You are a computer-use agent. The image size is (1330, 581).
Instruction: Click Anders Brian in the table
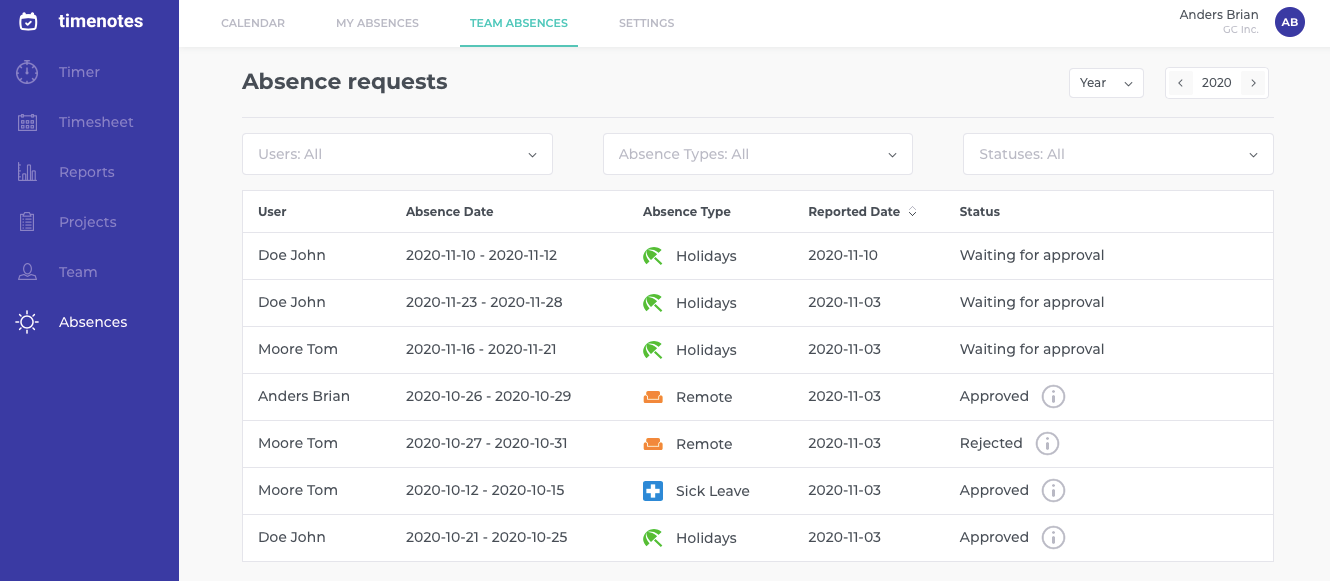coord(304,396)
